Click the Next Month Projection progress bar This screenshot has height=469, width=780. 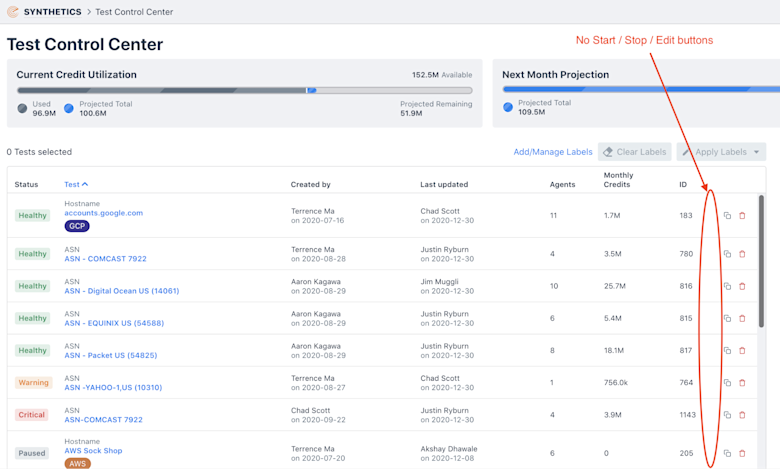tap(641, 89)
